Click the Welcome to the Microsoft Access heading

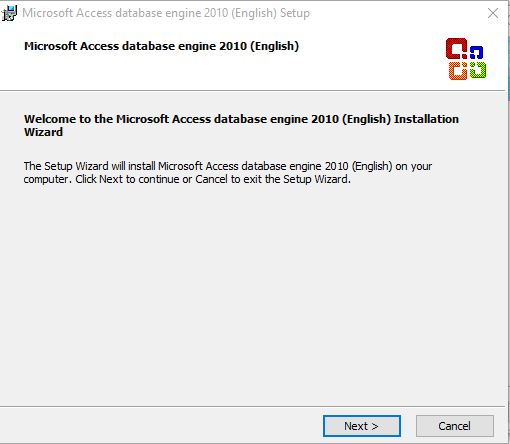tap(241, 125)
